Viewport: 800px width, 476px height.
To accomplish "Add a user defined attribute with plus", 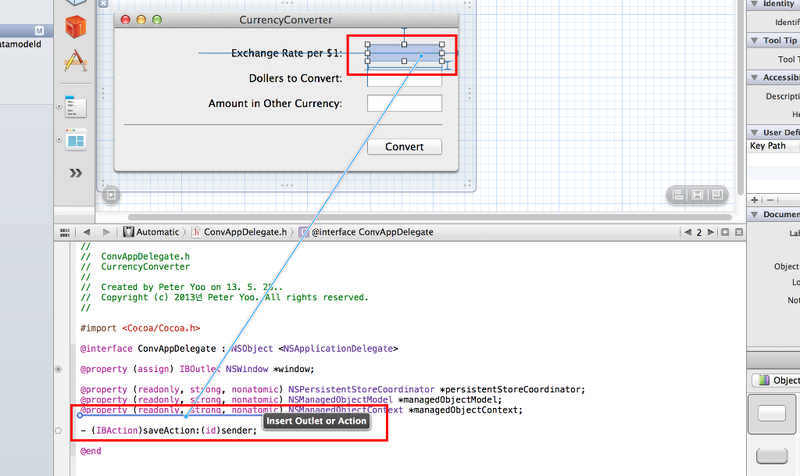I will pyautogui.click(x=754, y=200).
